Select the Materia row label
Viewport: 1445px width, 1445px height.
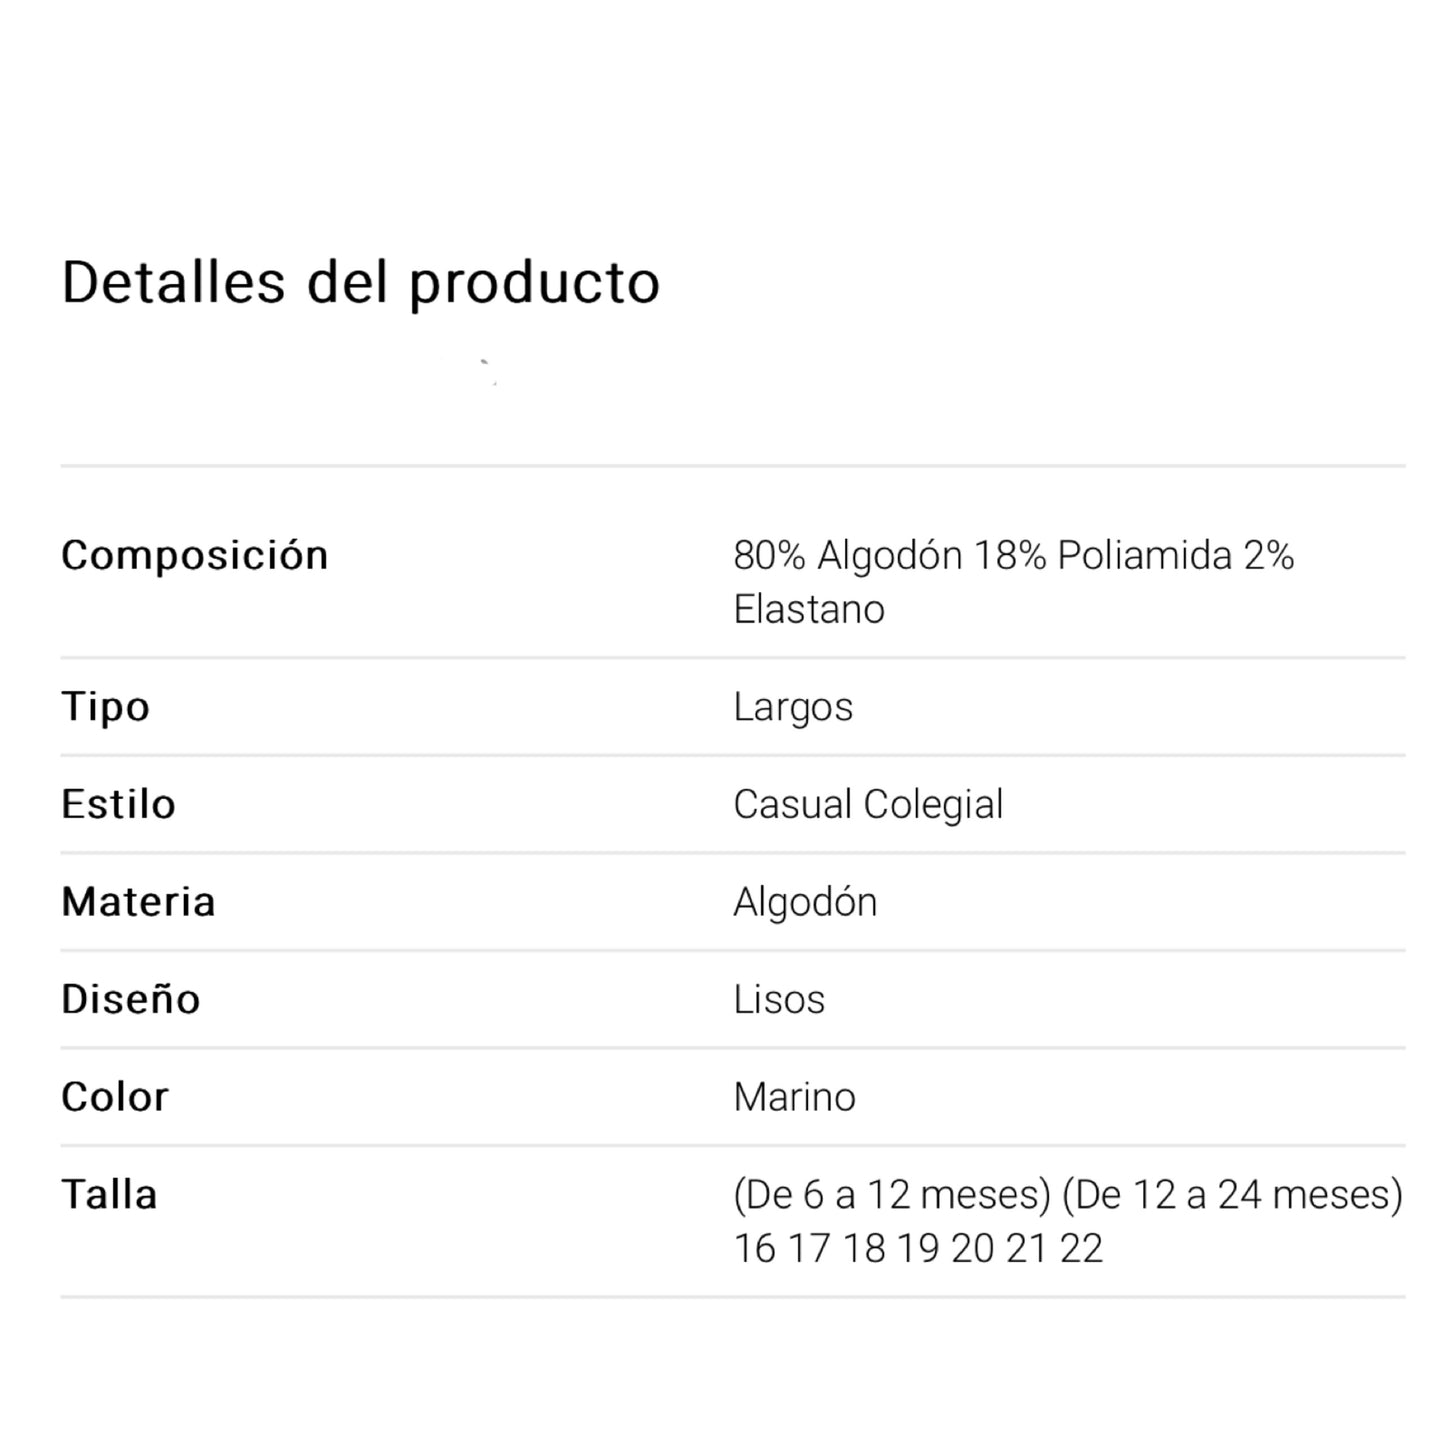pos(138,902)
